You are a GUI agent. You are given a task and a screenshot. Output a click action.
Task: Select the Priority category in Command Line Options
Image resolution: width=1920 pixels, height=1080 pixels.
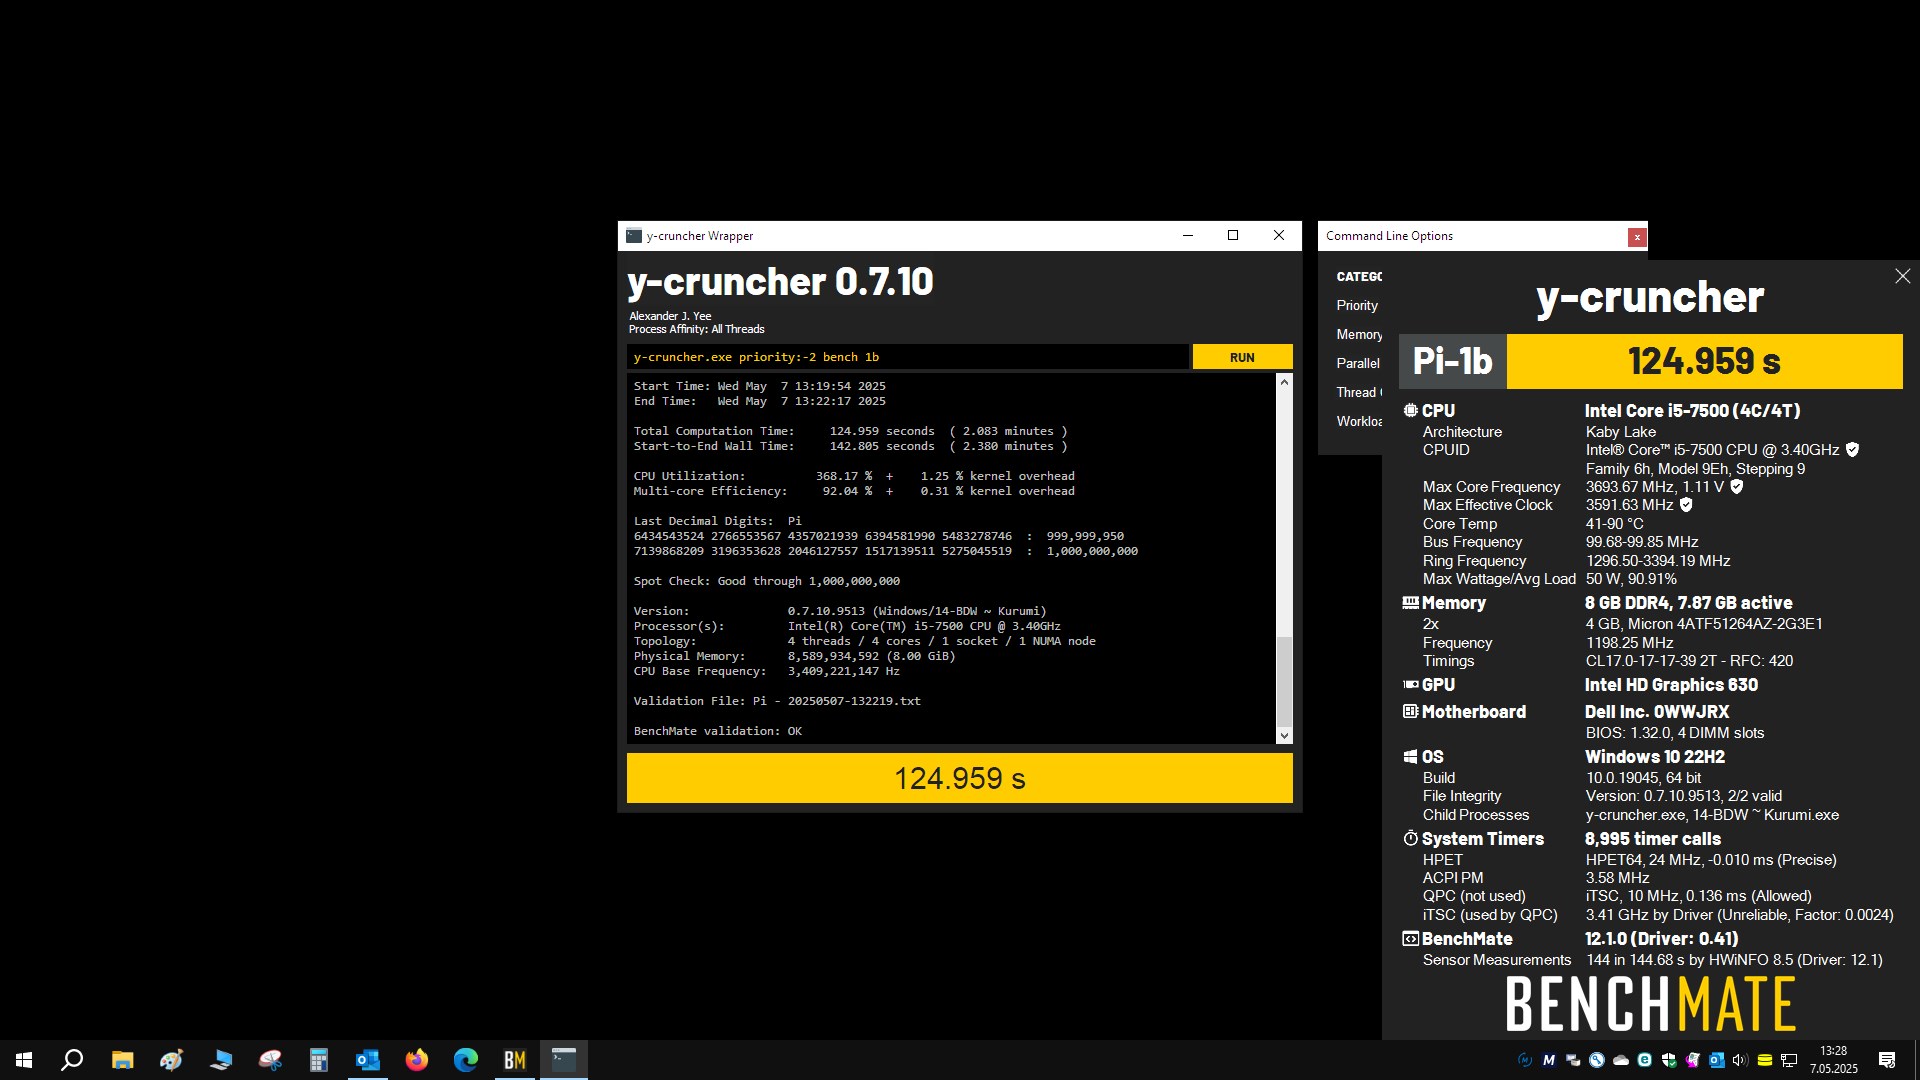tap(1357, 305)
